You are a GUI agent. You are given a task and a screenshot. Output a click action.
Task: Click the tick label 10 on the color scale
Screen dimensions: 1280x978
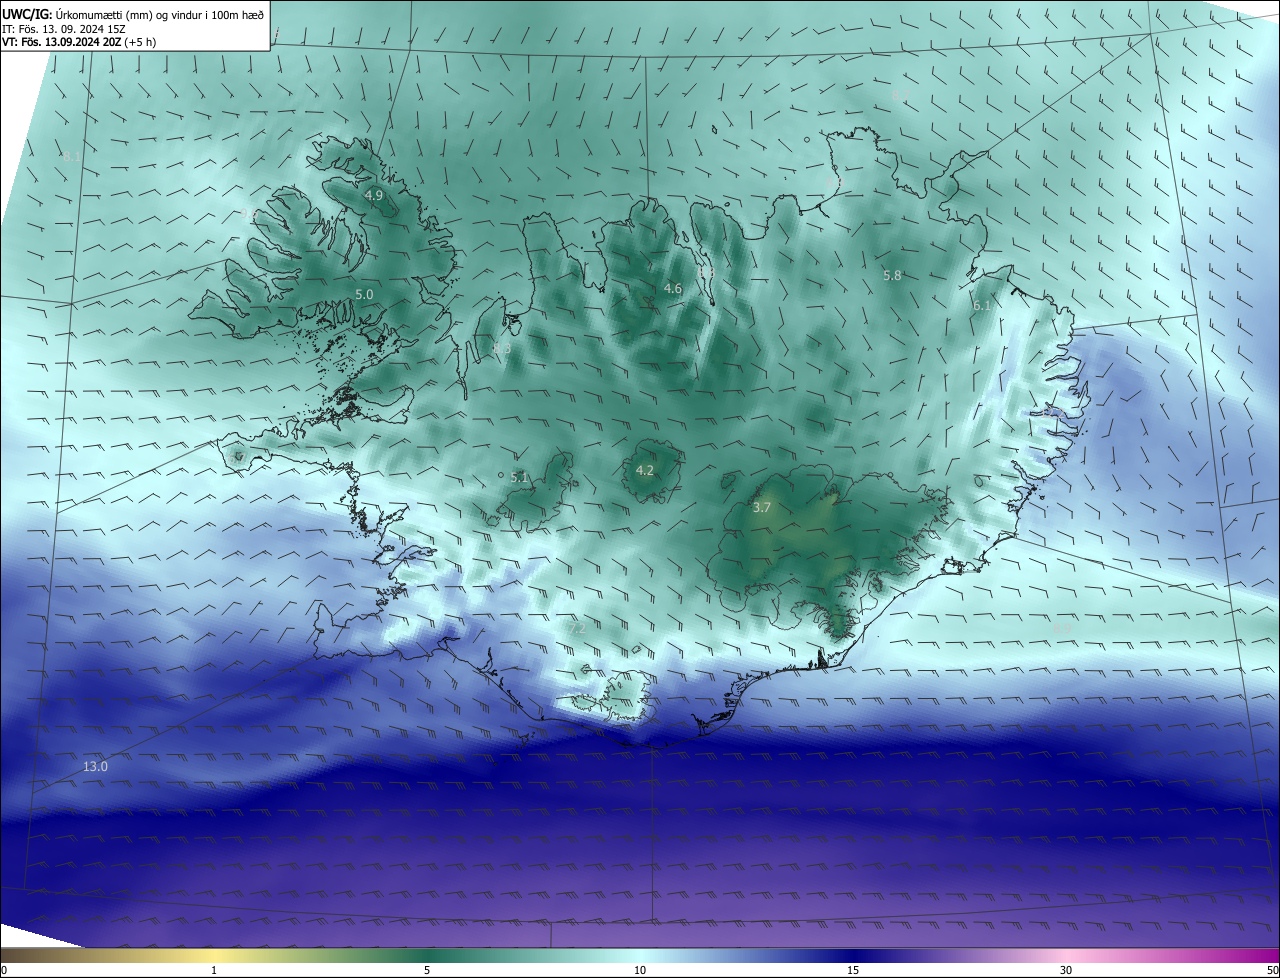pyautogui.click(x=640, y=970)
